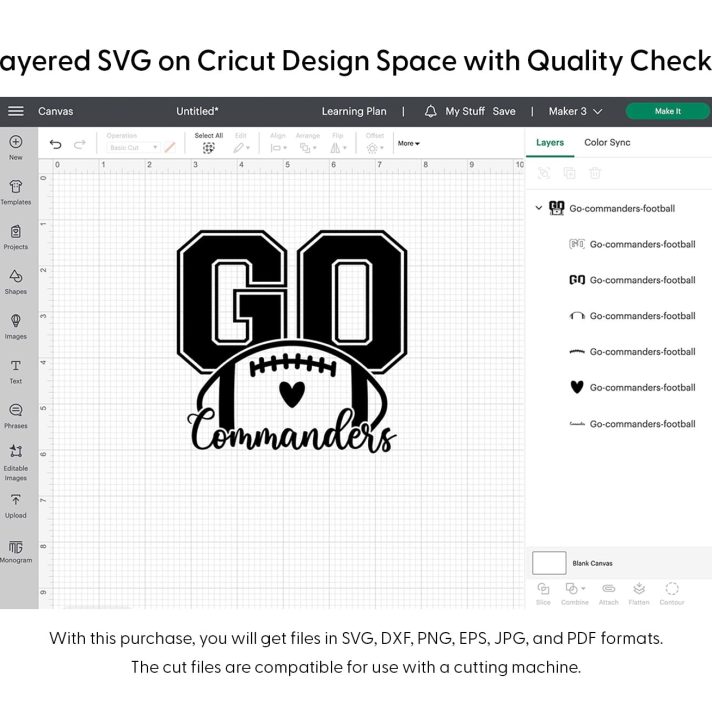Click the delete layer trash icon
This screenshot has width=712, height=712.
click(x=595, y=173)
